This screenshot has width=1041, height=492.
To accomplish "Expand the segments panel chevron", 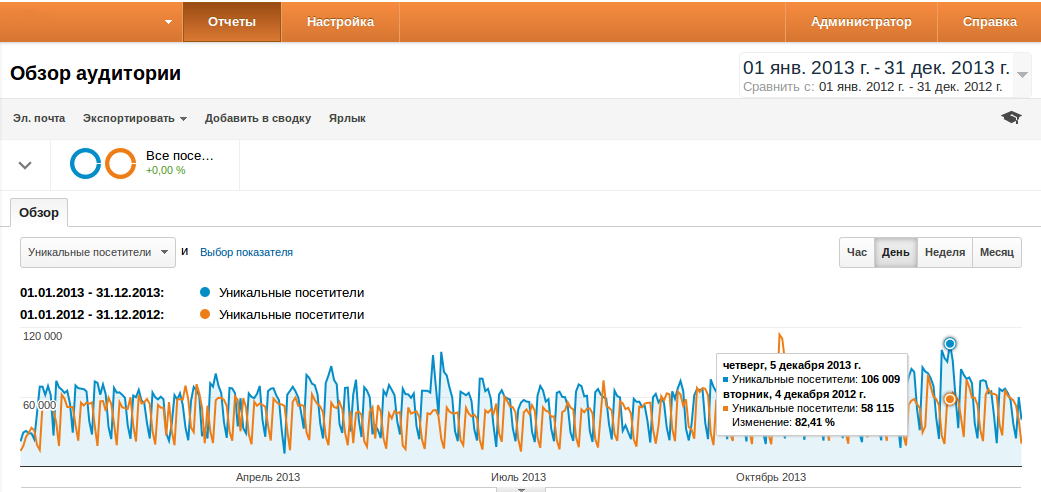I will point(26,165).
